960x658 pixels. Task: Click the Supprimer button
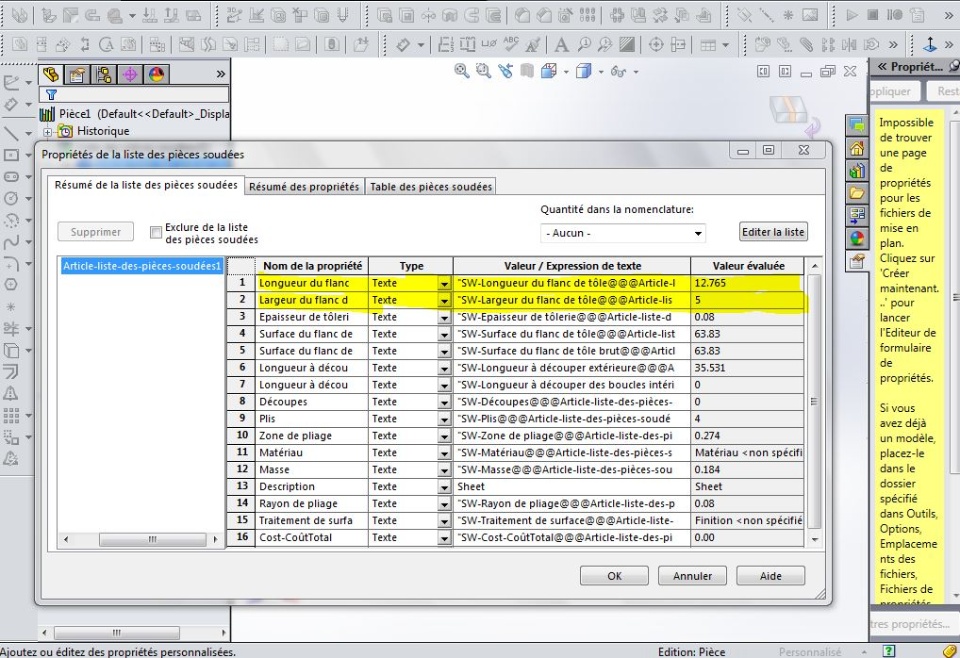click(96, 232)
